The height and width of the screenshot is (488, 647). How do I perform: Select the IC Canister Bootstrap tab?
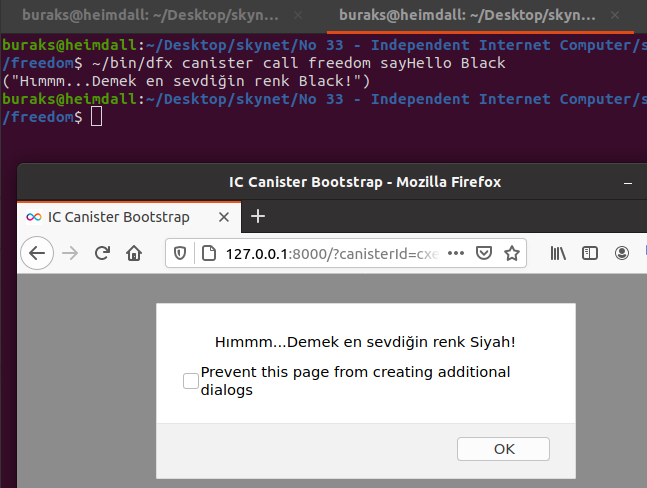click(129, 217)
